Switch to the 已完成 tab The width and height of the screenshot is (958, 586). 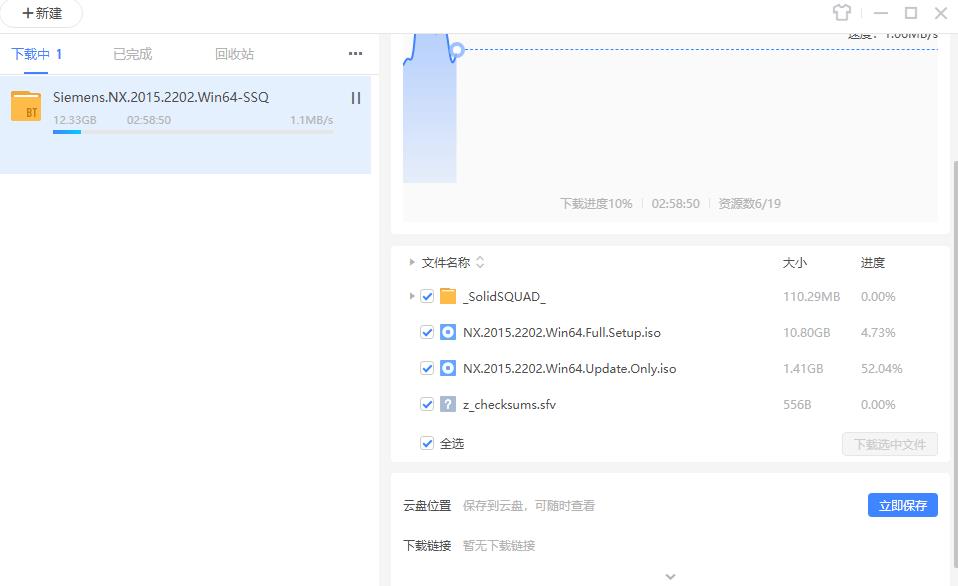click(133, 54)
